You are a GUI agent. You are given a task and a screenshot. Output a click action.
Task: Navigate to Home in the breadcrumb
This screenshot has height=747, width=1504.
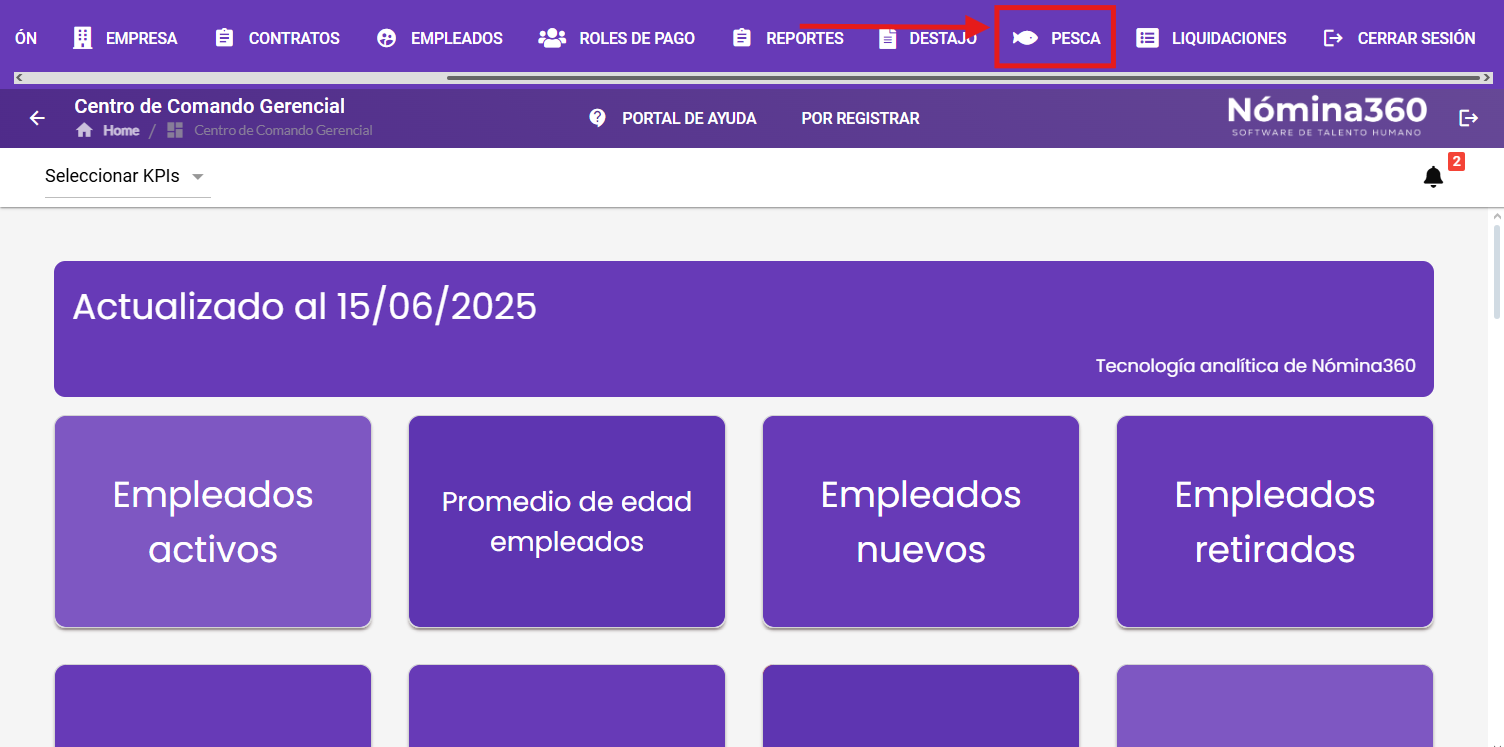[108, 130]
